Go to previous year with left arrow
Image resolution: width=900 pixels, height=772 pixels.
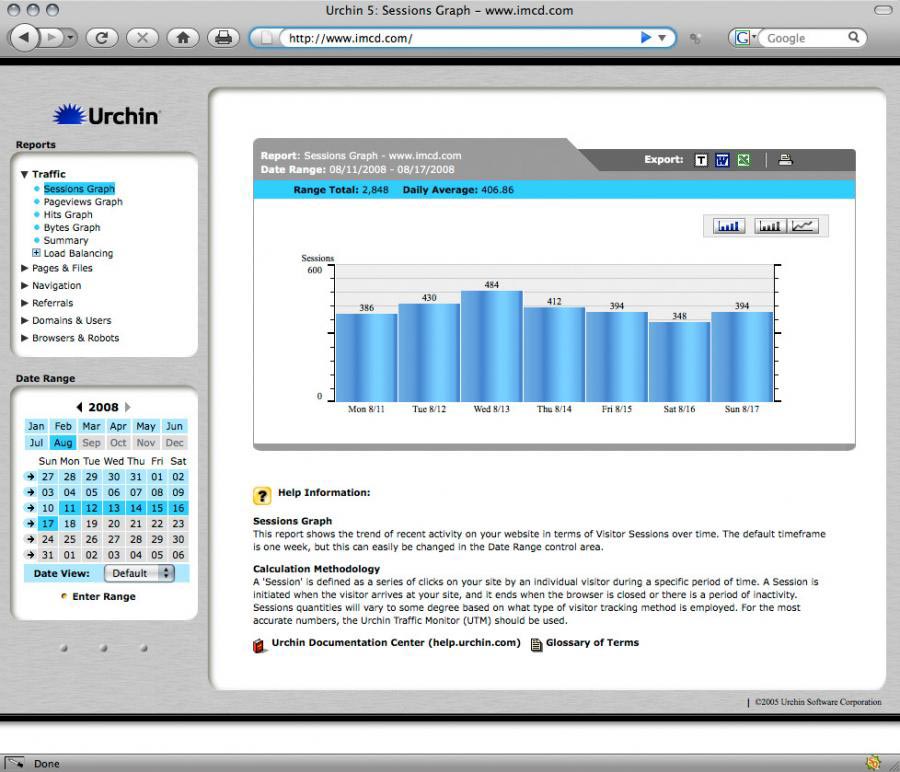[x=79, y=407]
